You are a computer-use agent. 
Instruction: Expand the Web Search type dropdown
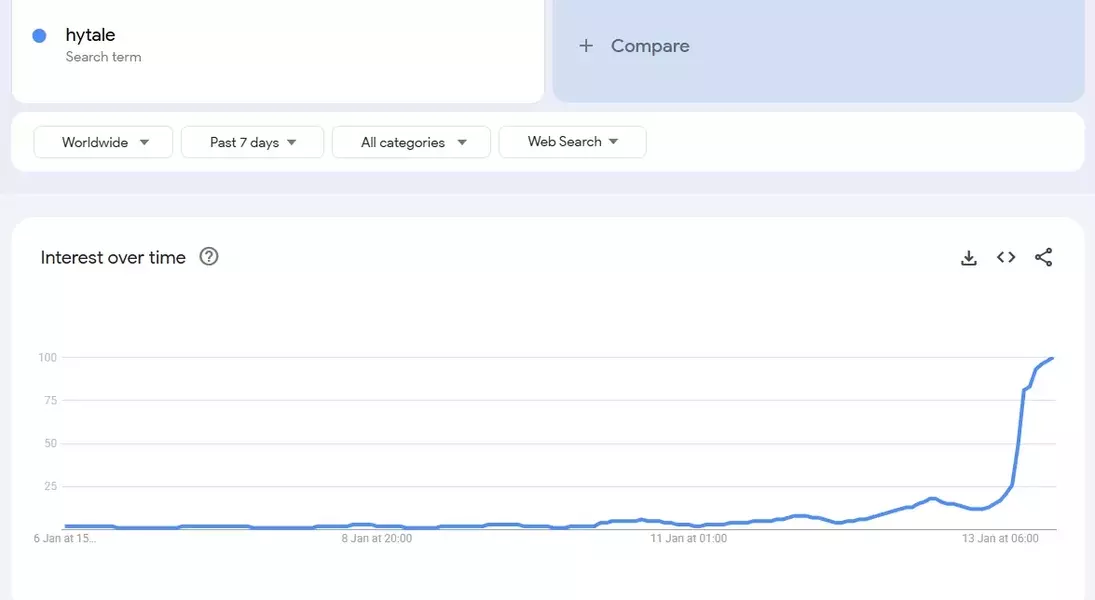pyautogui.click(x=572, y=142)
